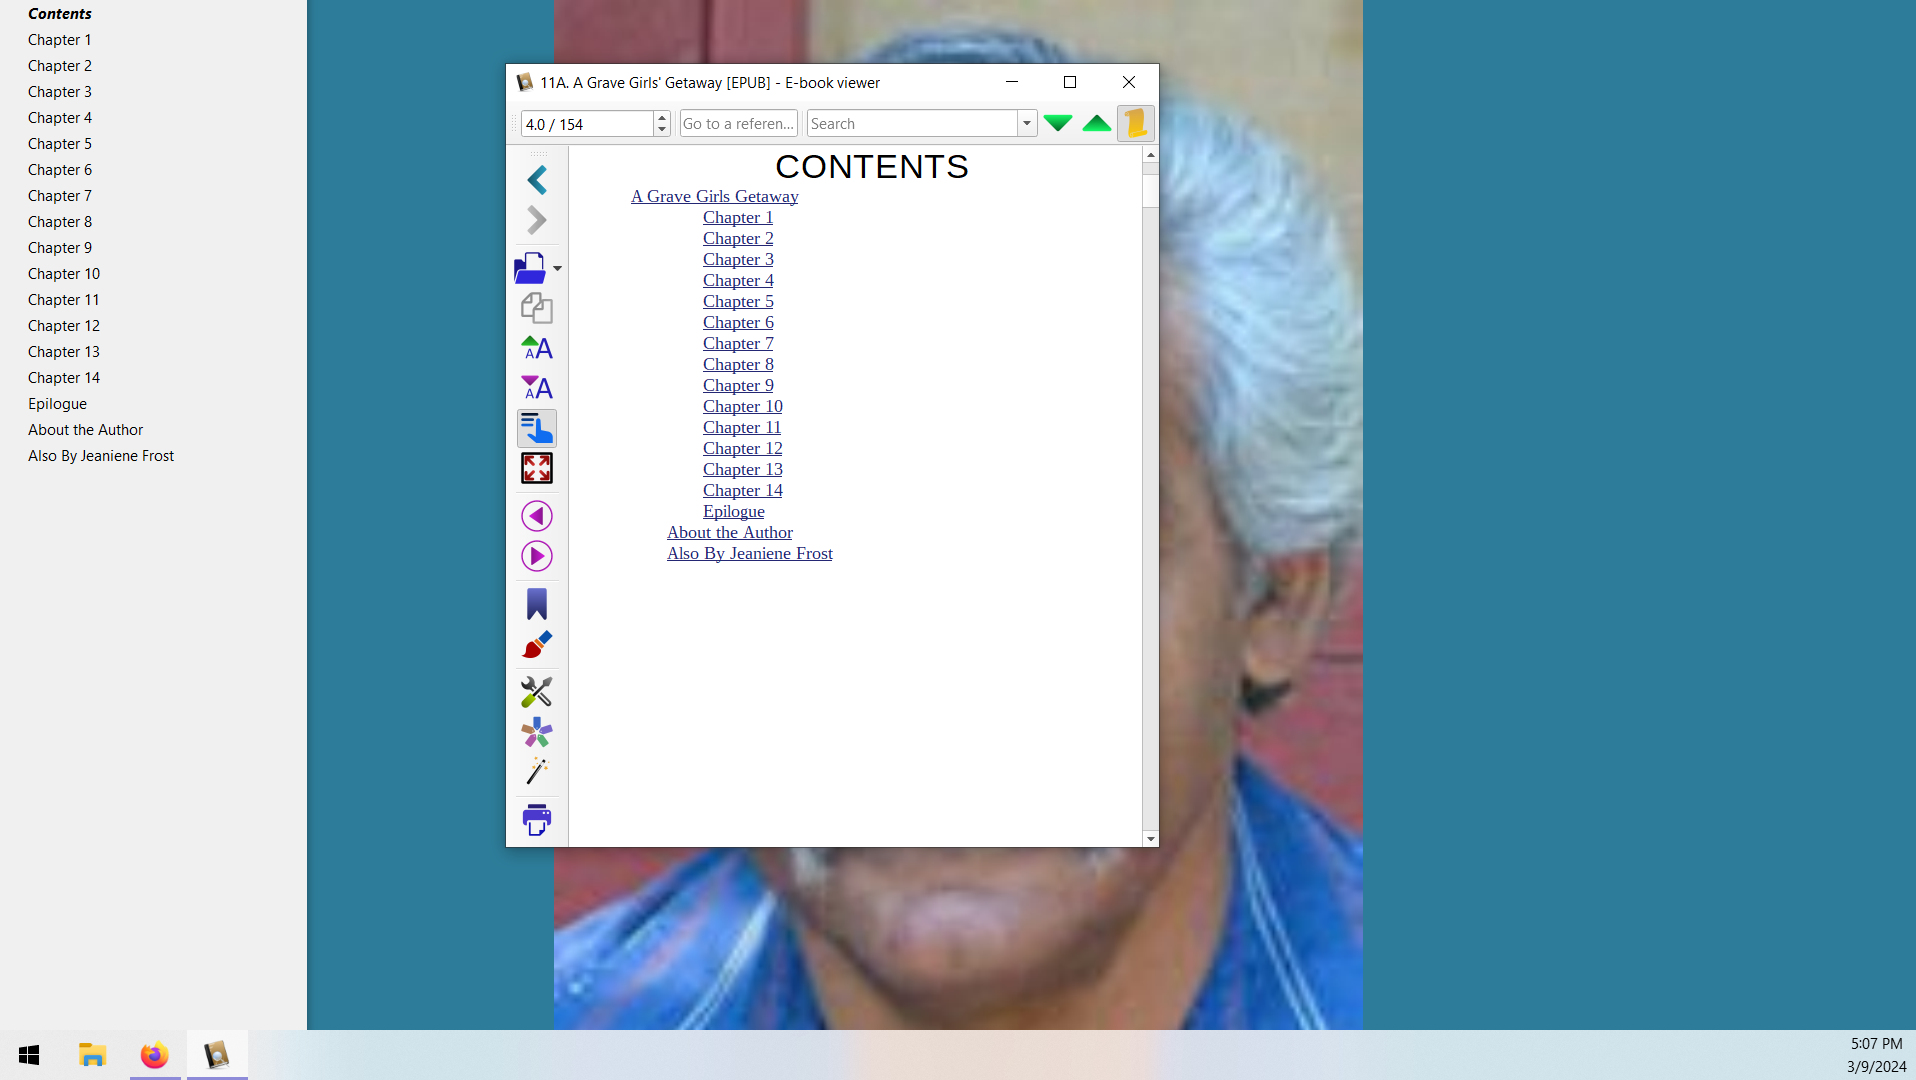Click the Copy to clipboard icon
Image resolution: width=1916 pixels, height=1080 pixels.
tap(537, 308)
